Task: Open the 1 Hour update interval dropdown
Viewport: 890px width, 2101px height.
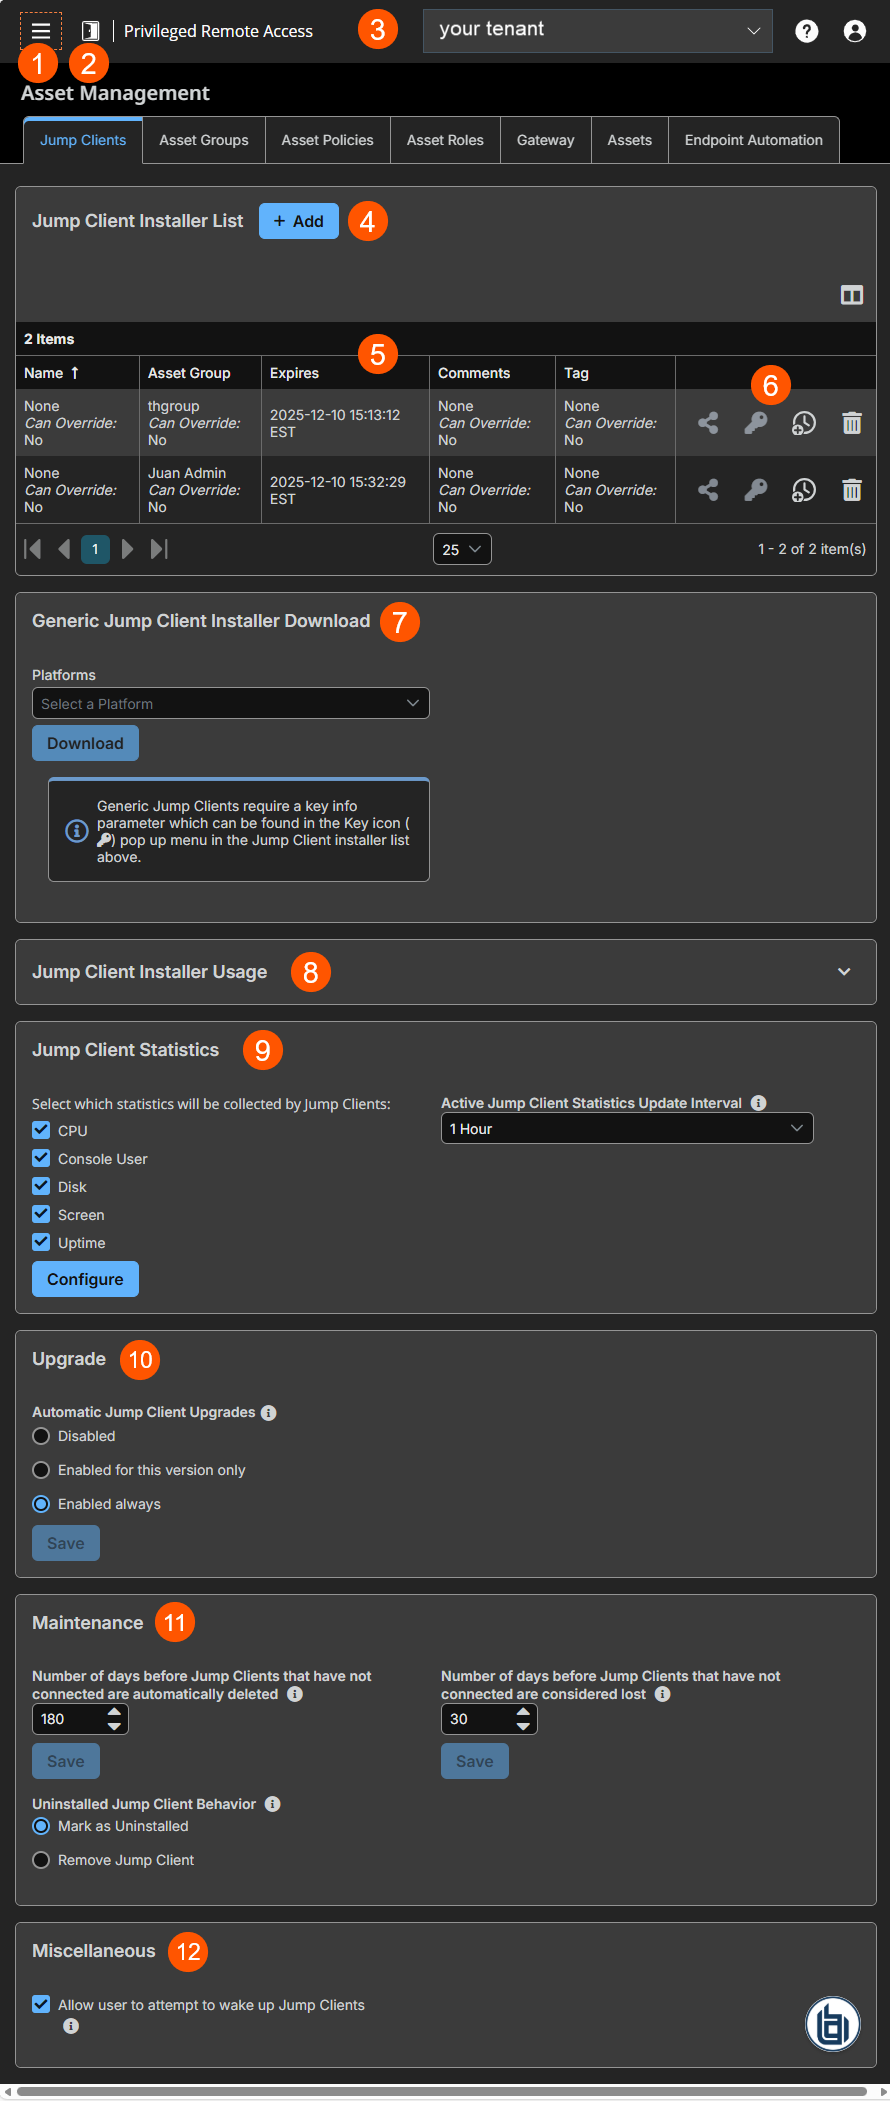Action: click(627, 1128)
